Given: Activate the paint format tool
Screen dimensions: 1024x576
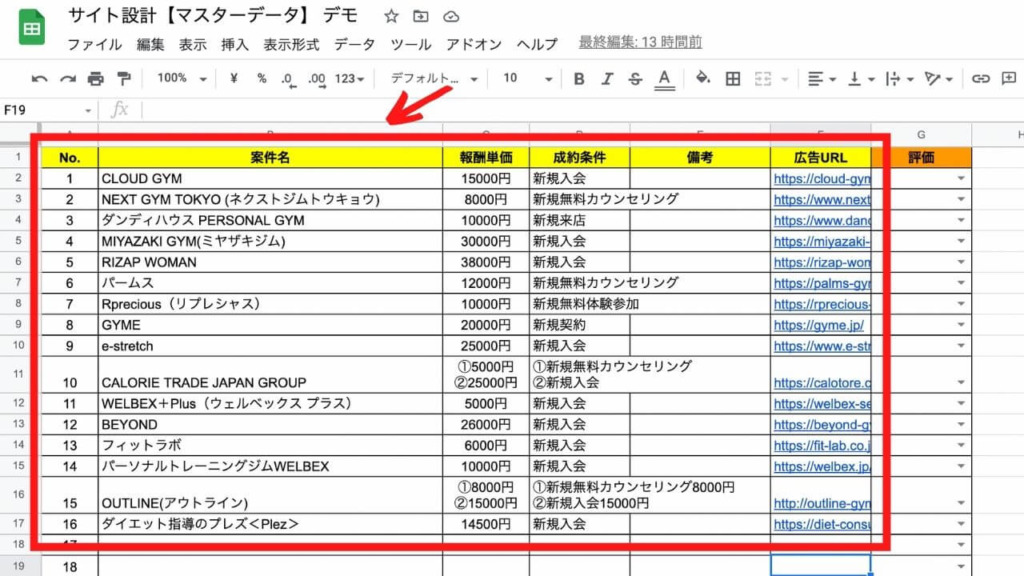Looking at the screenshot, I should (x=123, y=79).
